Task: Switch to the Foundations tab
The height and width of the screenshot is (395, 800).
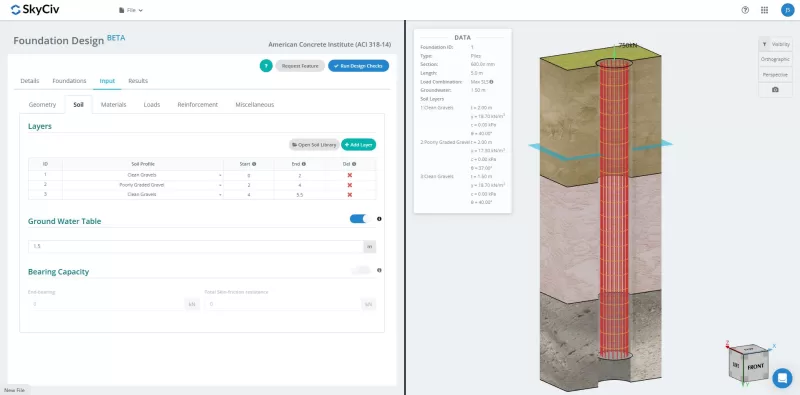Action: point(69,81)
